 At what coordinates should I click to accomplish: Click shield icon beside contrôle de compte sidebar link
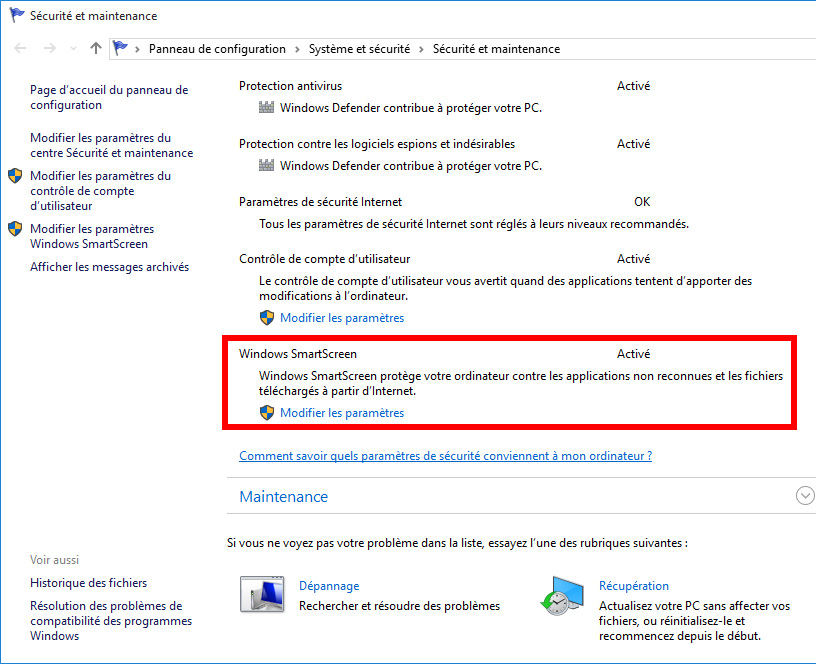(x=15, y=176)
